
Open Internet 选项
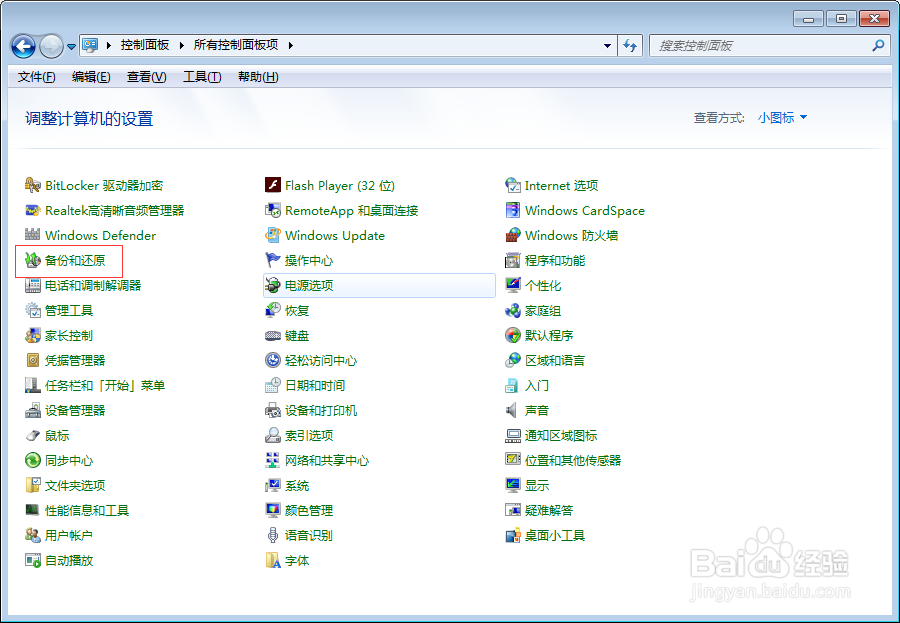point(560,185)
